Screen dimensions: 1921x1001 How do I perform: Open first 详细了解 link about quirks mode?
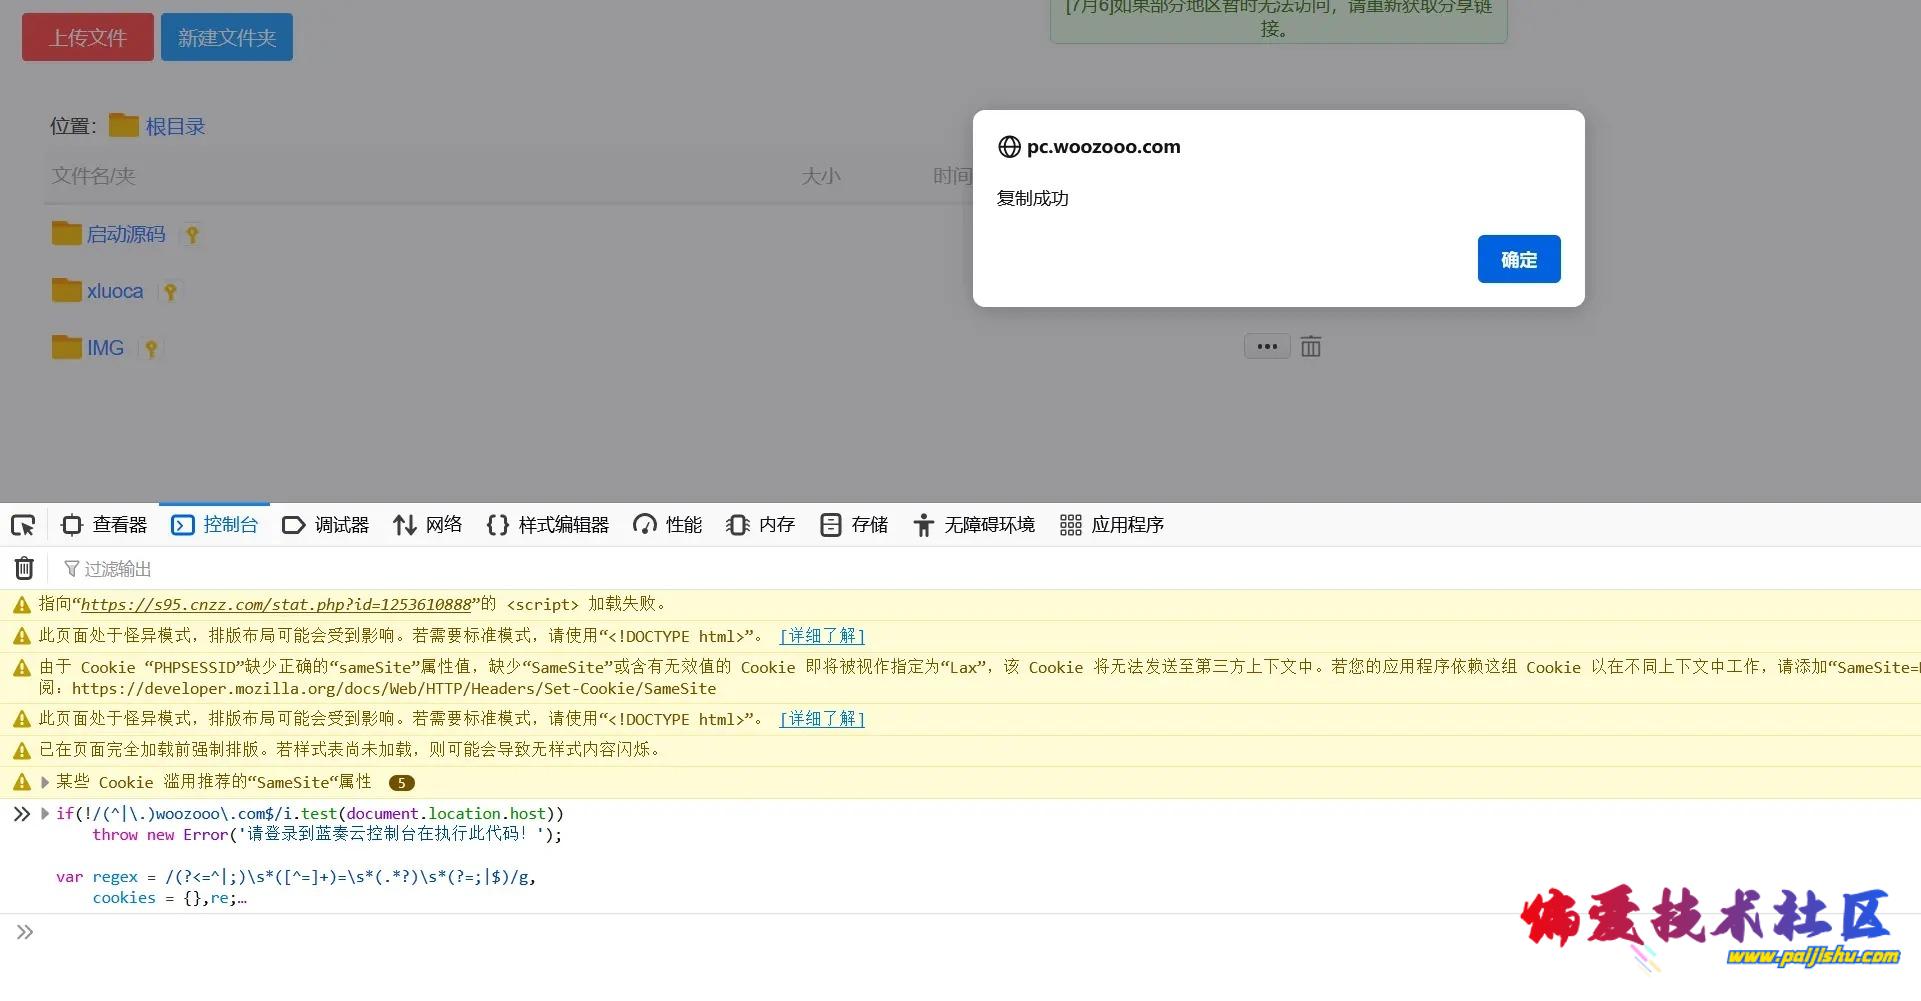click(822, 636)
